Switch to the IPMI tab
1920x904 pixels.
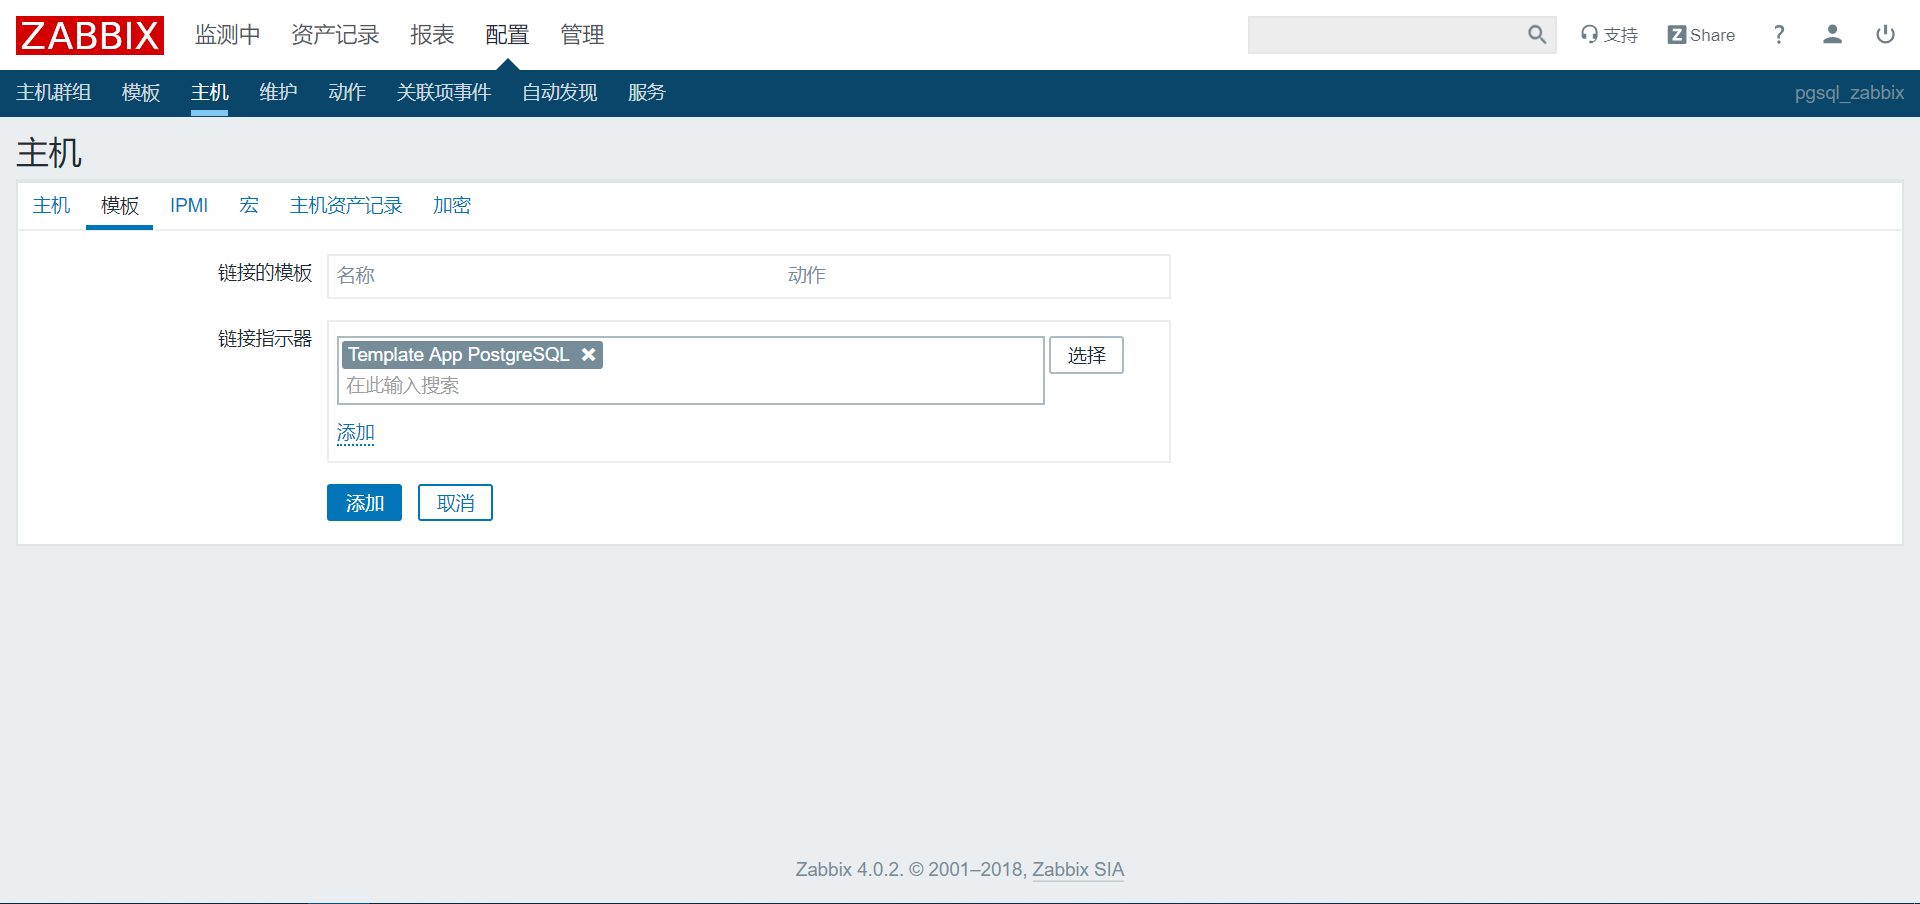click(x=189, y=205)
